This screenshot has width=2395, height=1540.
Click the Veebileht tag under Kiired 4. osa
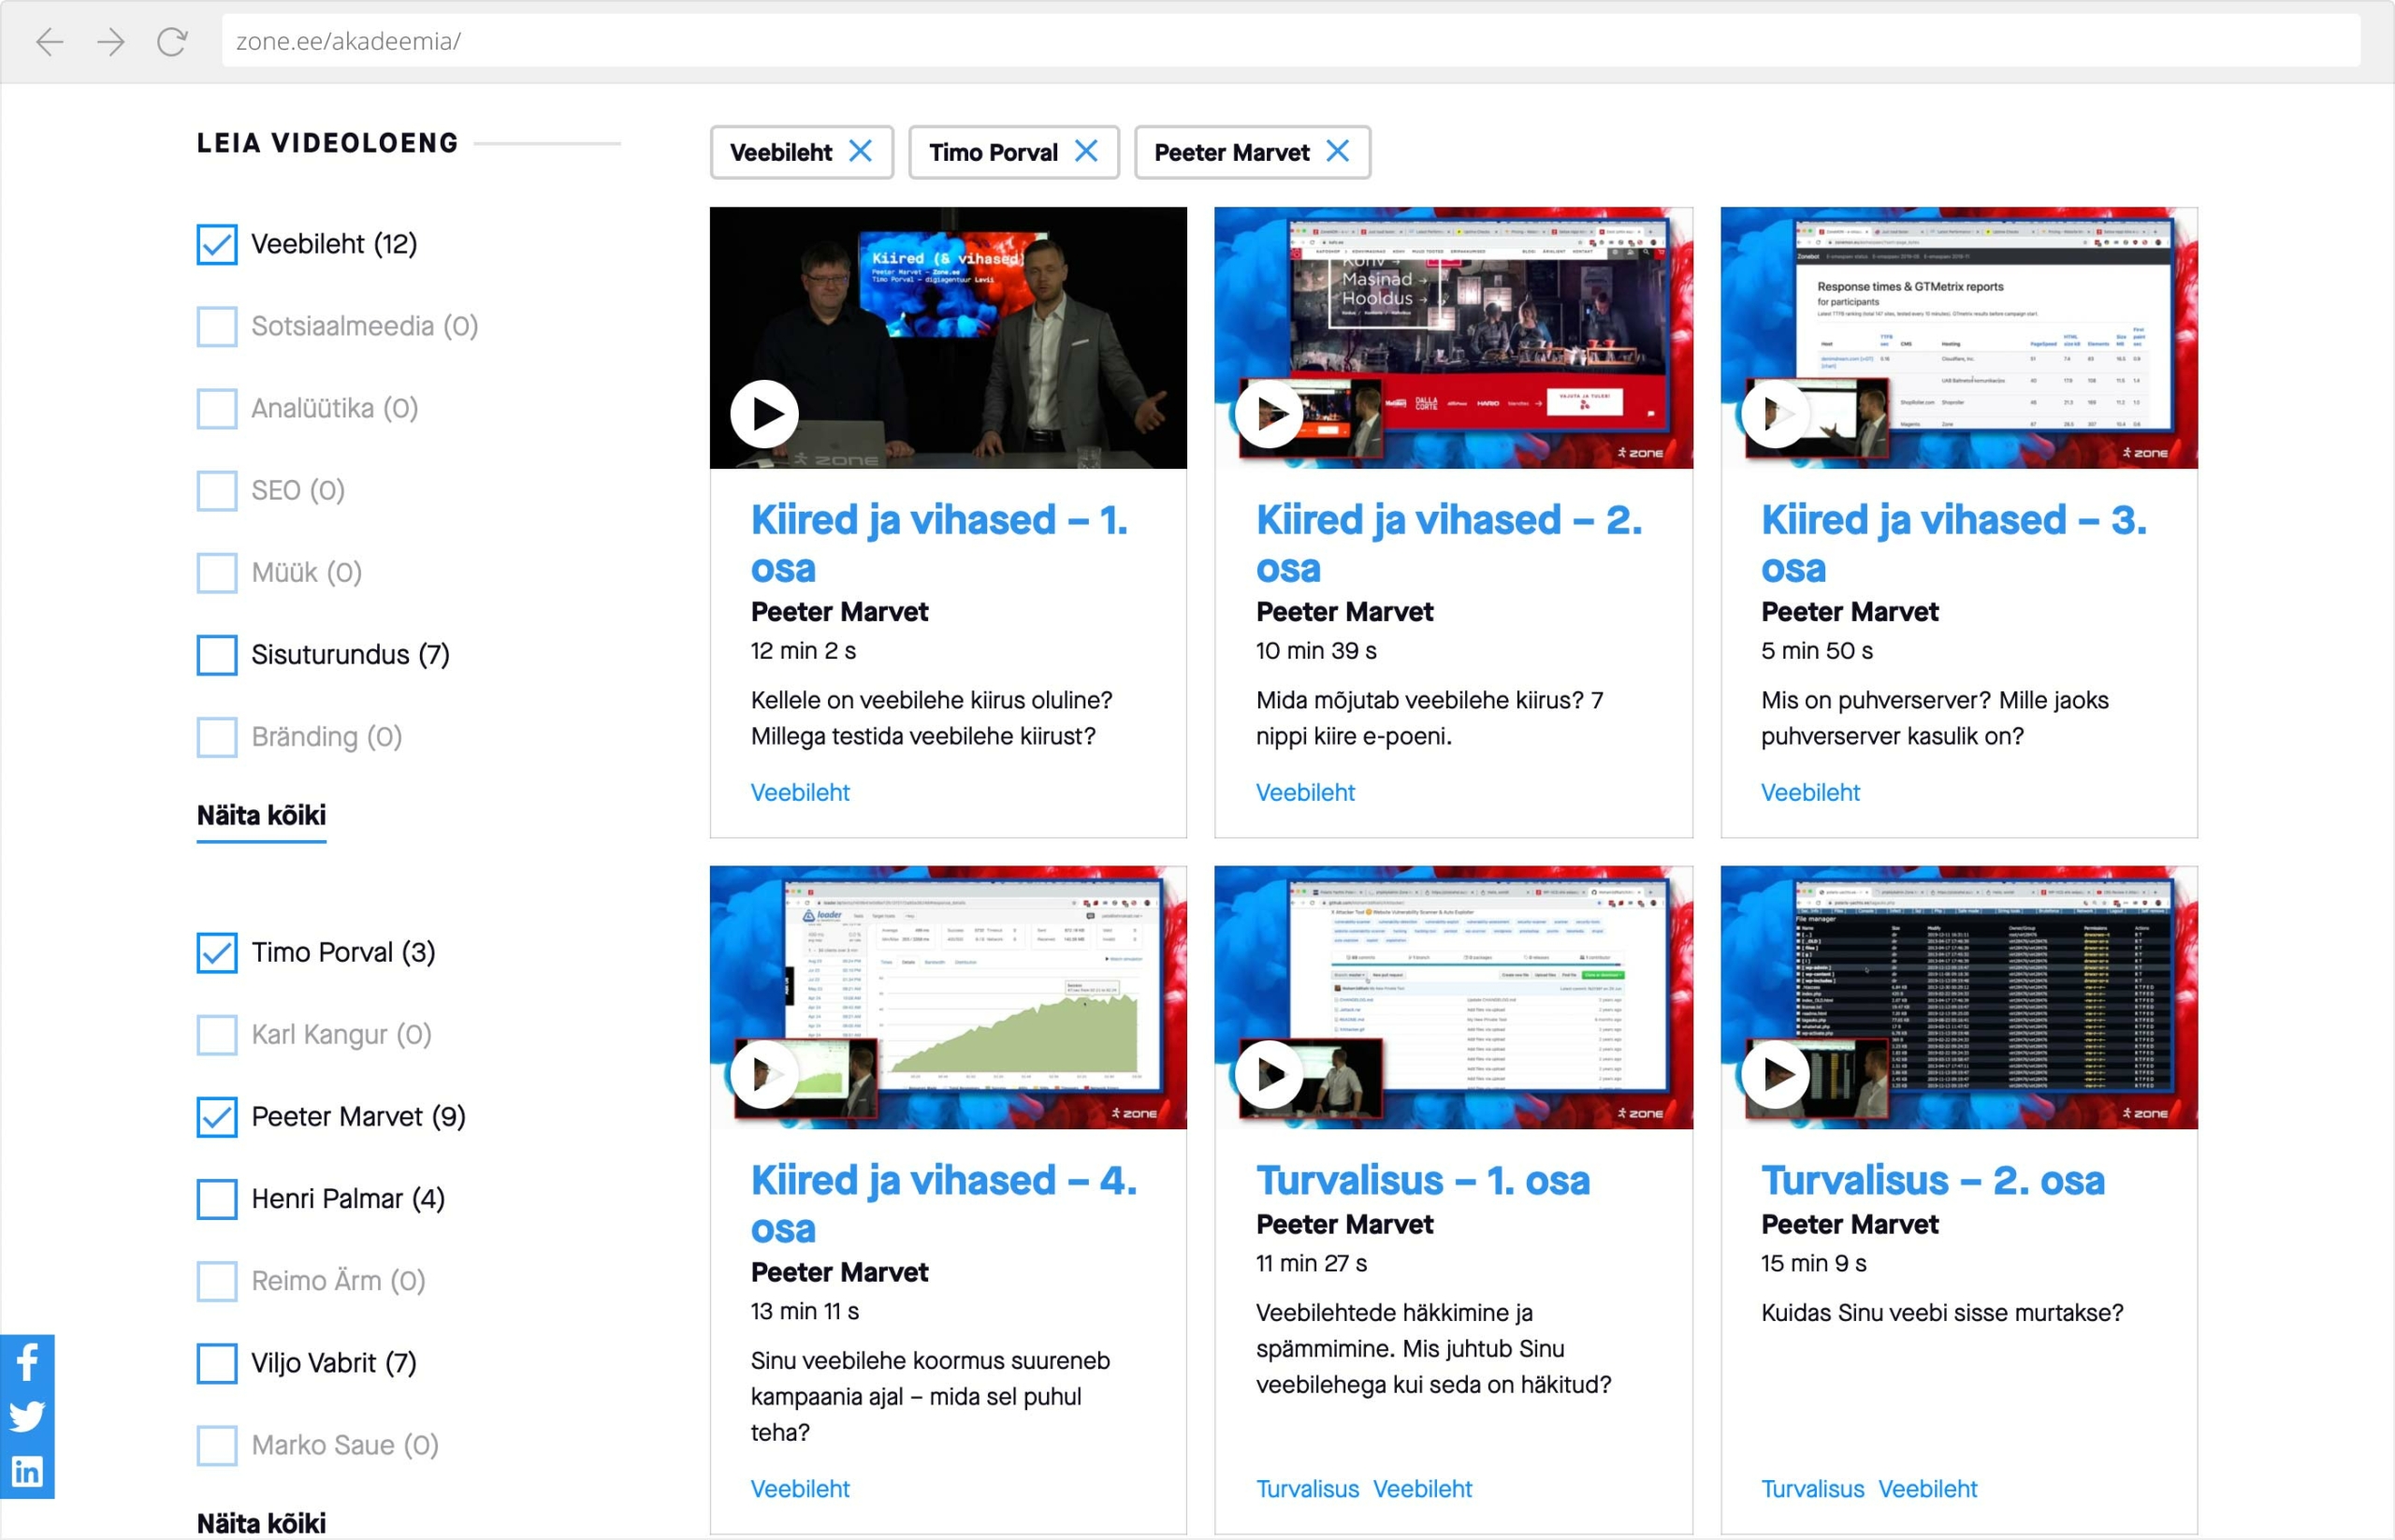(x=800, y=1488)
